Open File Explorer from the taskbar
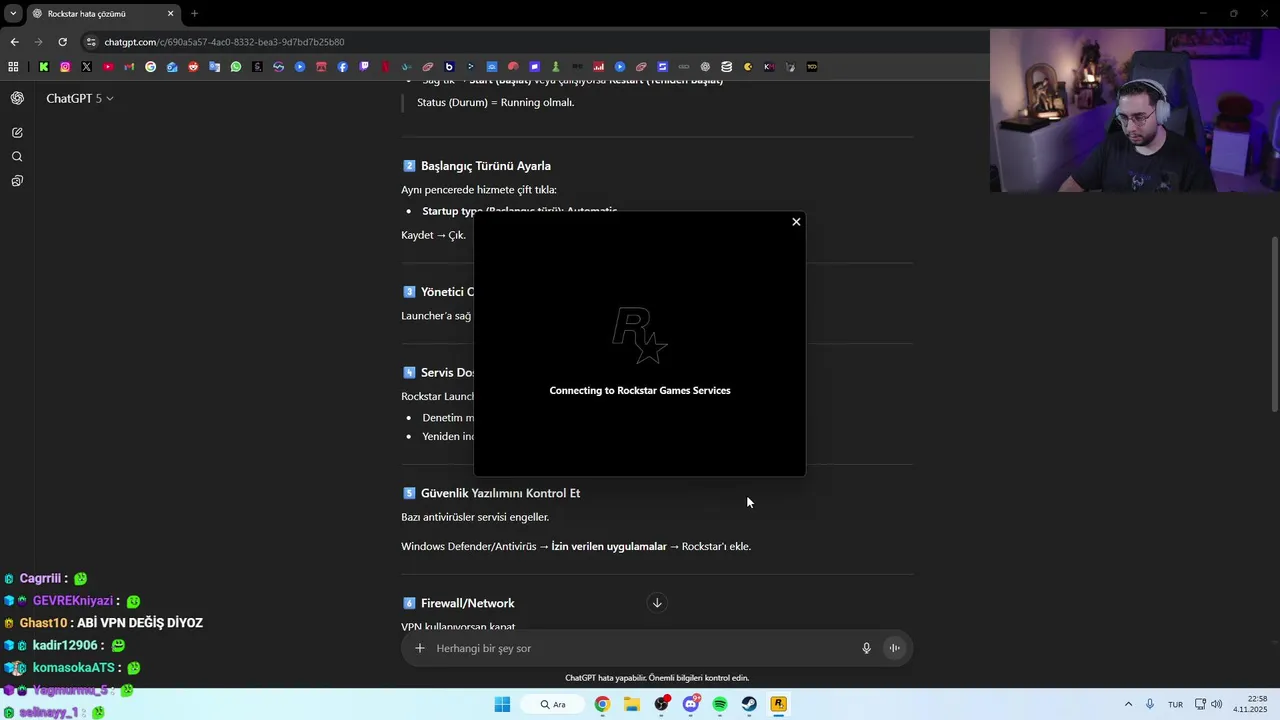 pos(632,704)
